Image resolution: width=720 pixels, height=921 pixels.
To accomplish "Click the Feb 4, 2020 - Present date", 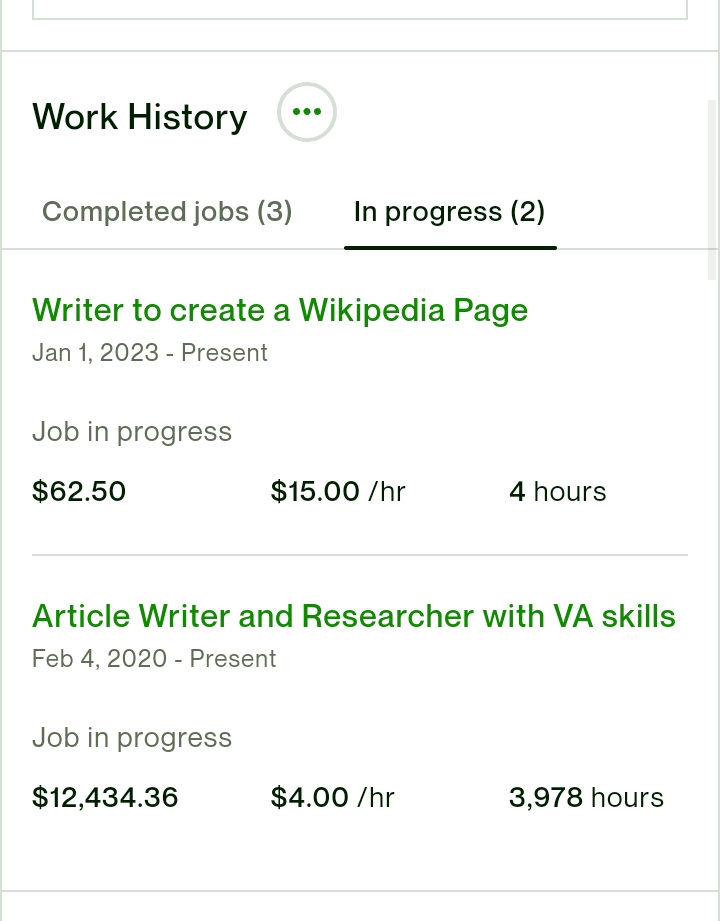I will [154, 659].
